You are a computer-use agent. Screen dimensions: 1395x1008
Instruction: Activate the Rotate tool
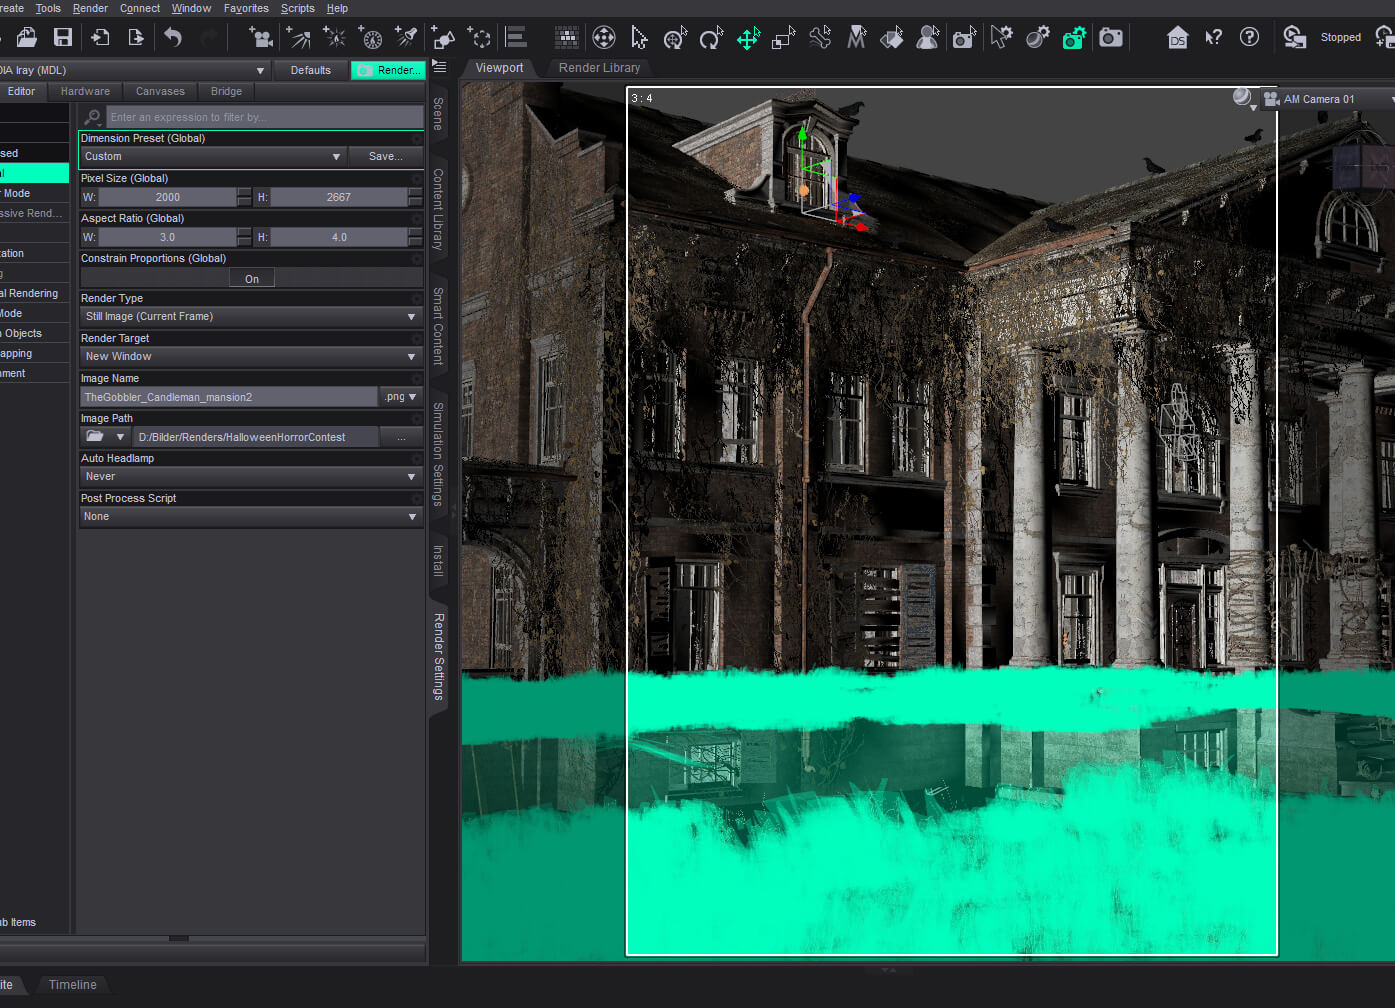tap(711, 38)
